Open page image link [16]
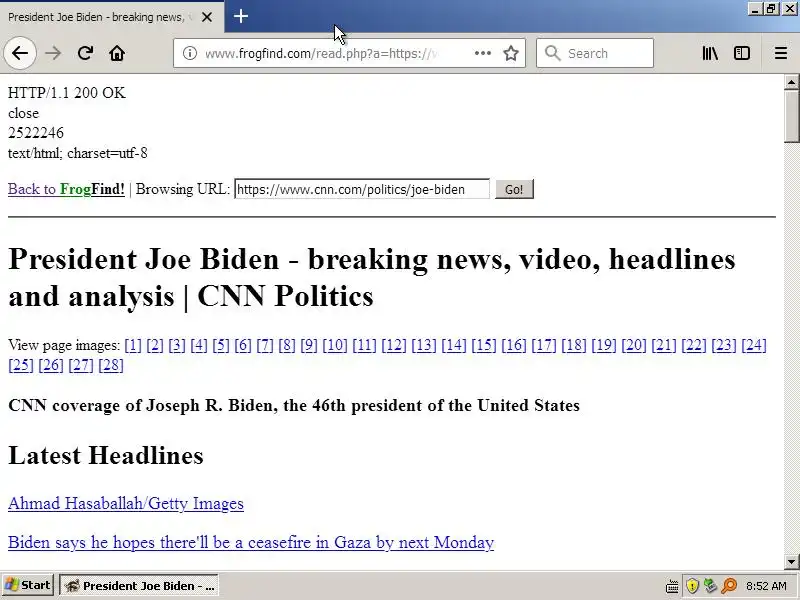 (514, 345)
